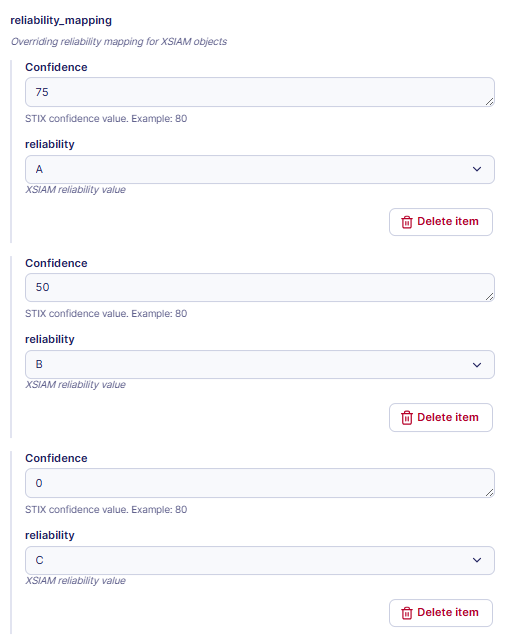Click trash icon for the confidence 75 item
This screenshot has height=640, width=508.
point(406,222)
